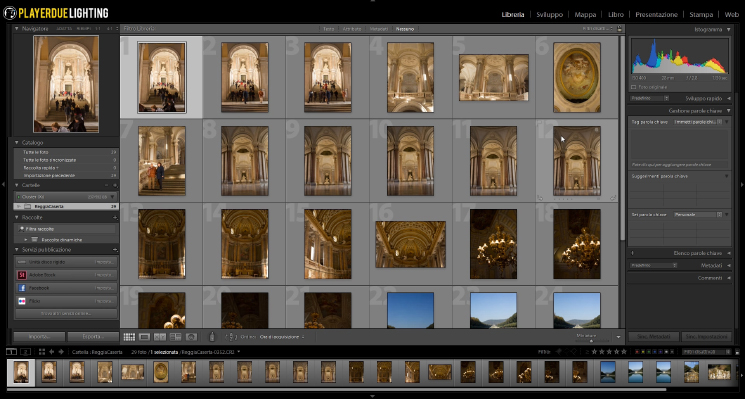The image size is (745, 399).
Task: Open the Mappa module
Action: click(585, 14)
